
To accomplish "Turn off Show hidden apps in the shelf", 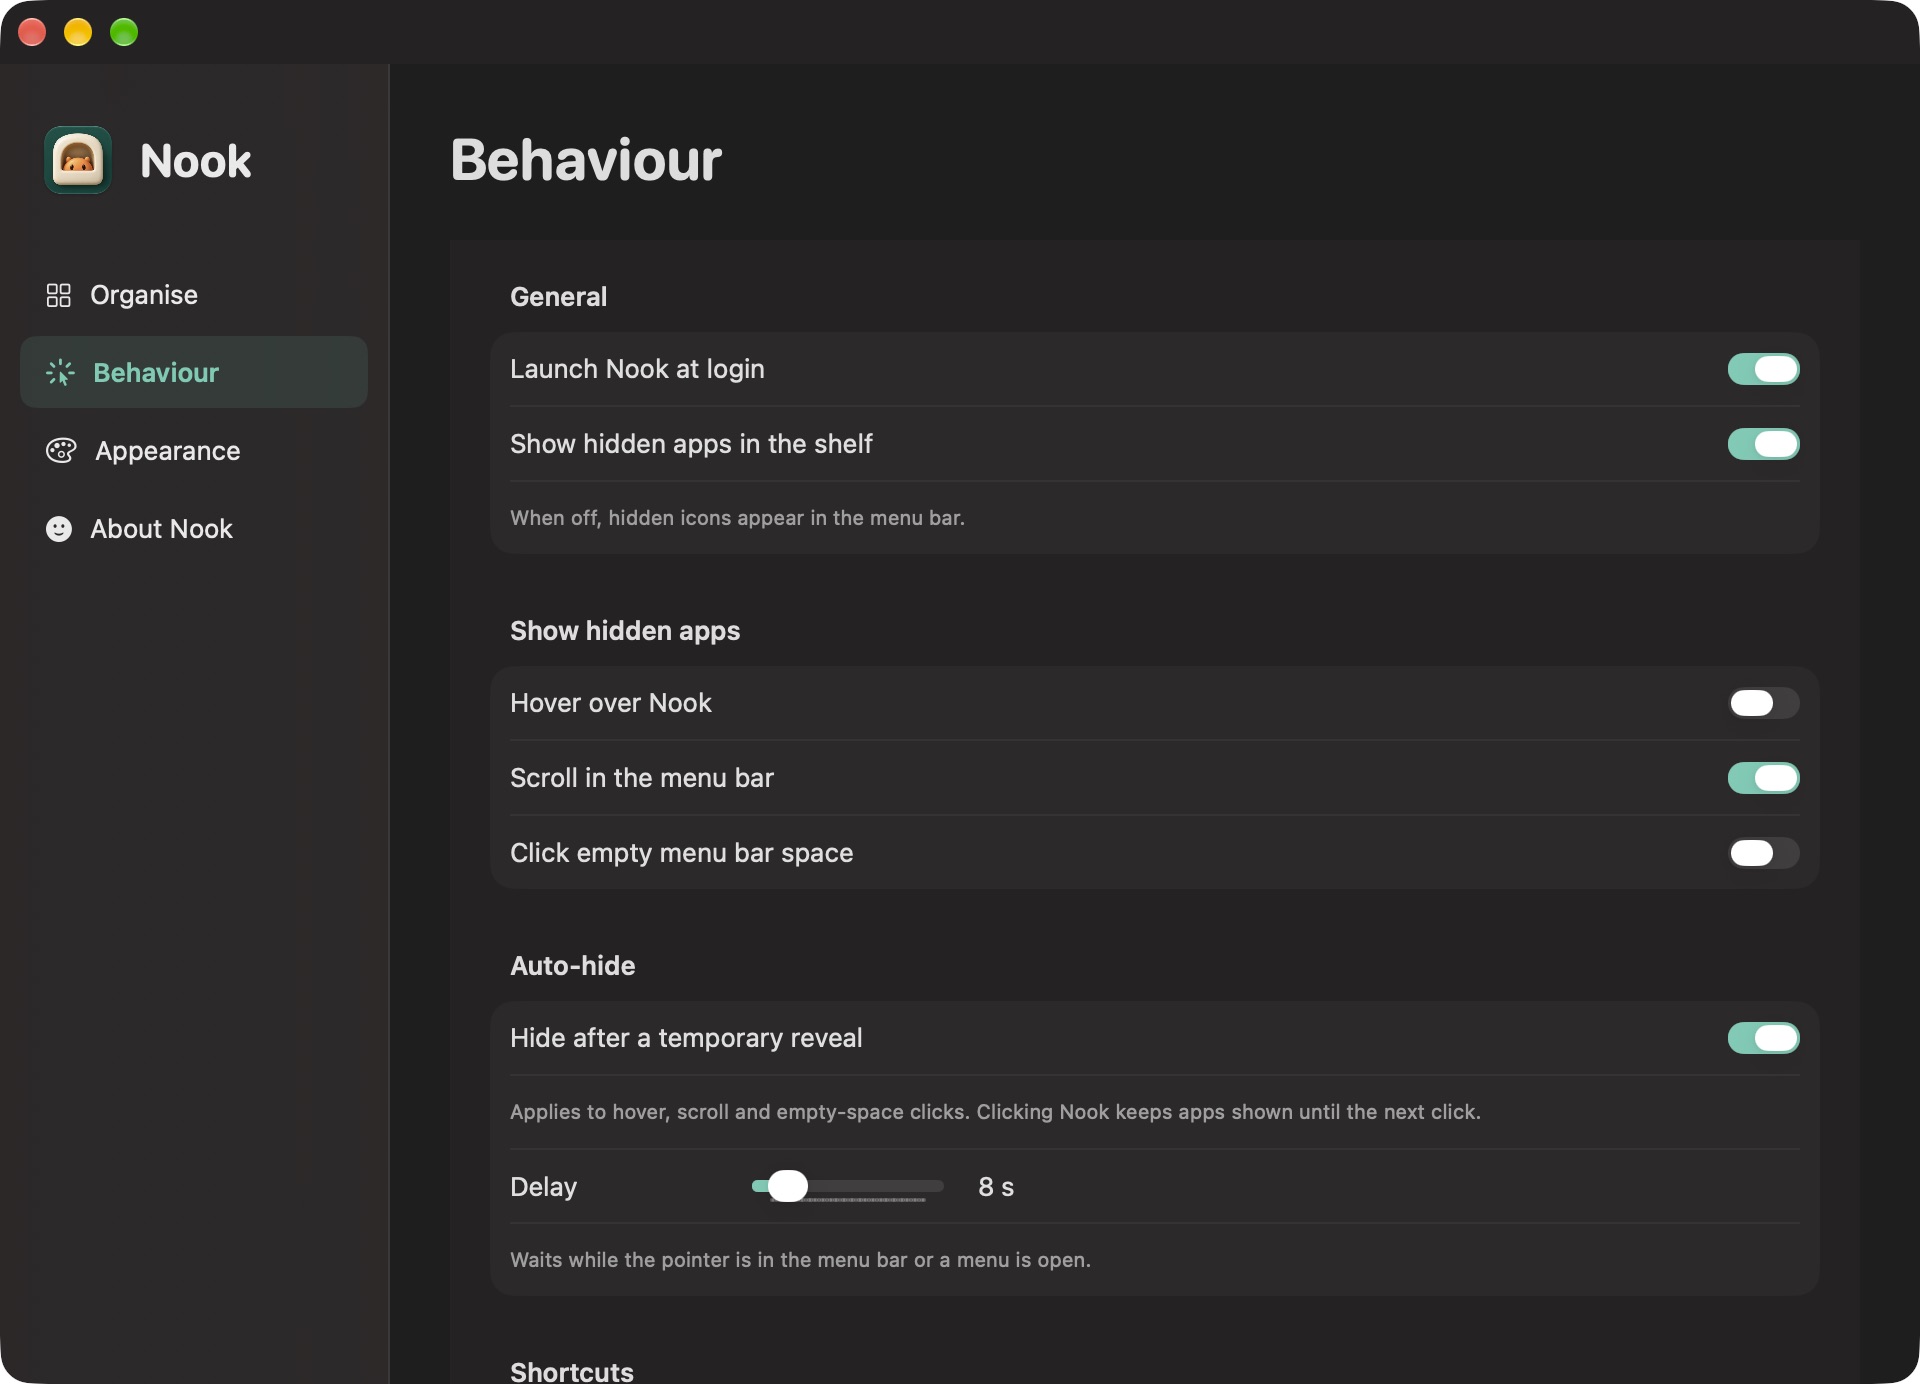I will pos(1764,444).
